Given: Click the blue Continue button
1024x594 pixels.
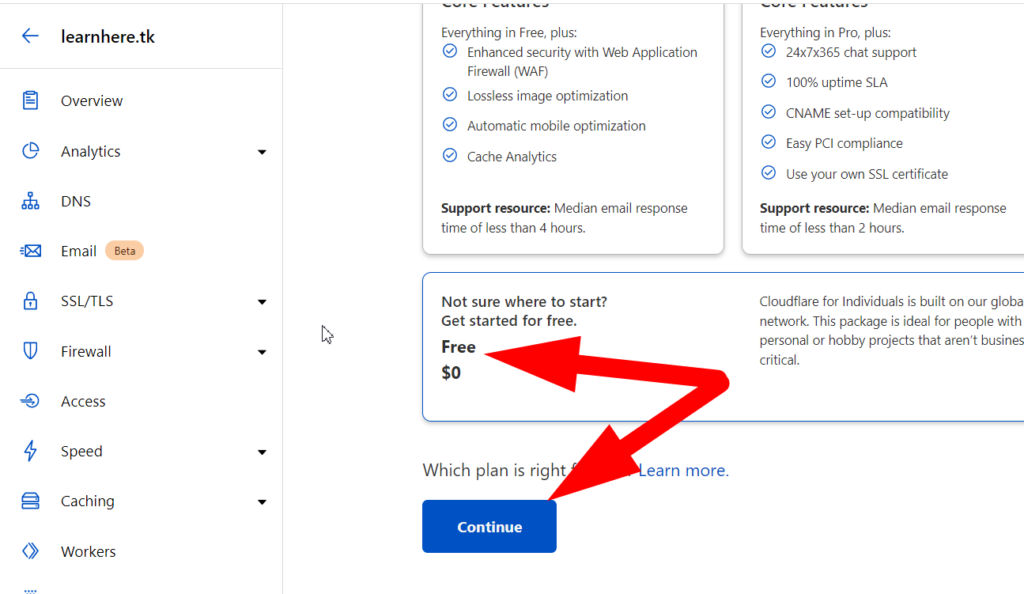Looking at the screenshot, I should click(x=489, y=526).
